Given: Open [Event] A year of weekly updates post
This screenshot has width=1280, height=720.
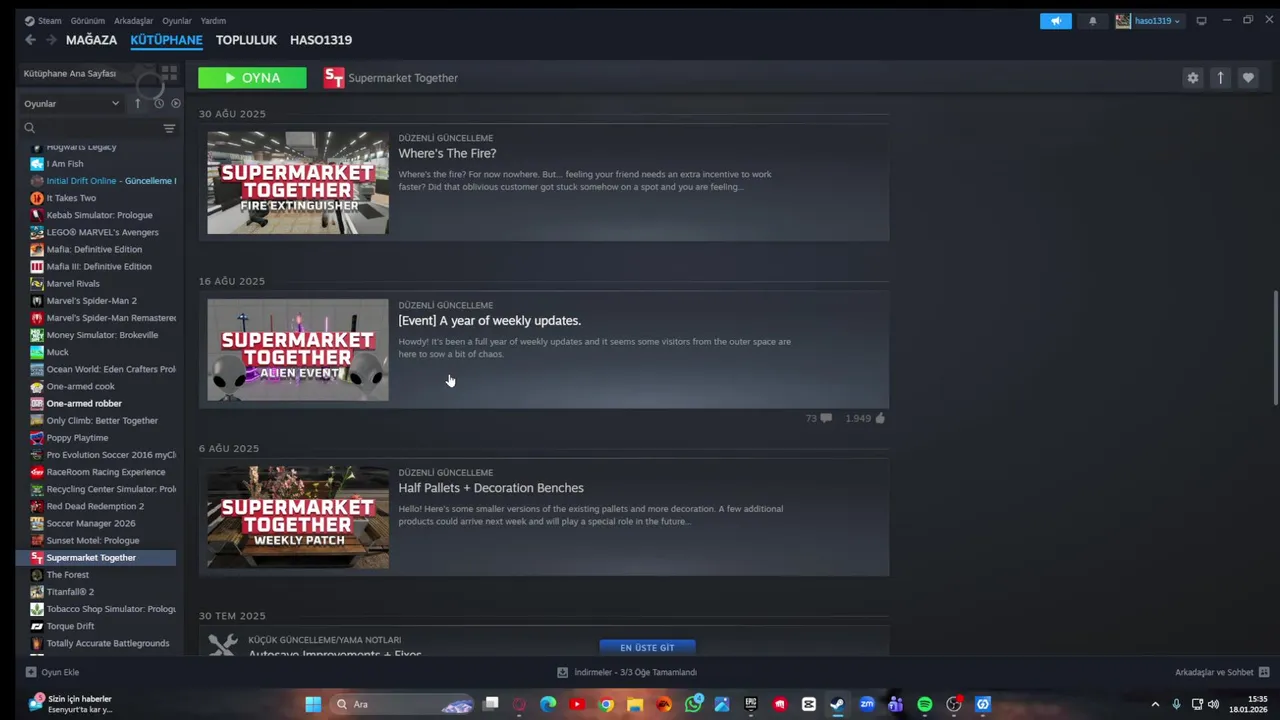Looking at the screenshot, I should point(489,321).
